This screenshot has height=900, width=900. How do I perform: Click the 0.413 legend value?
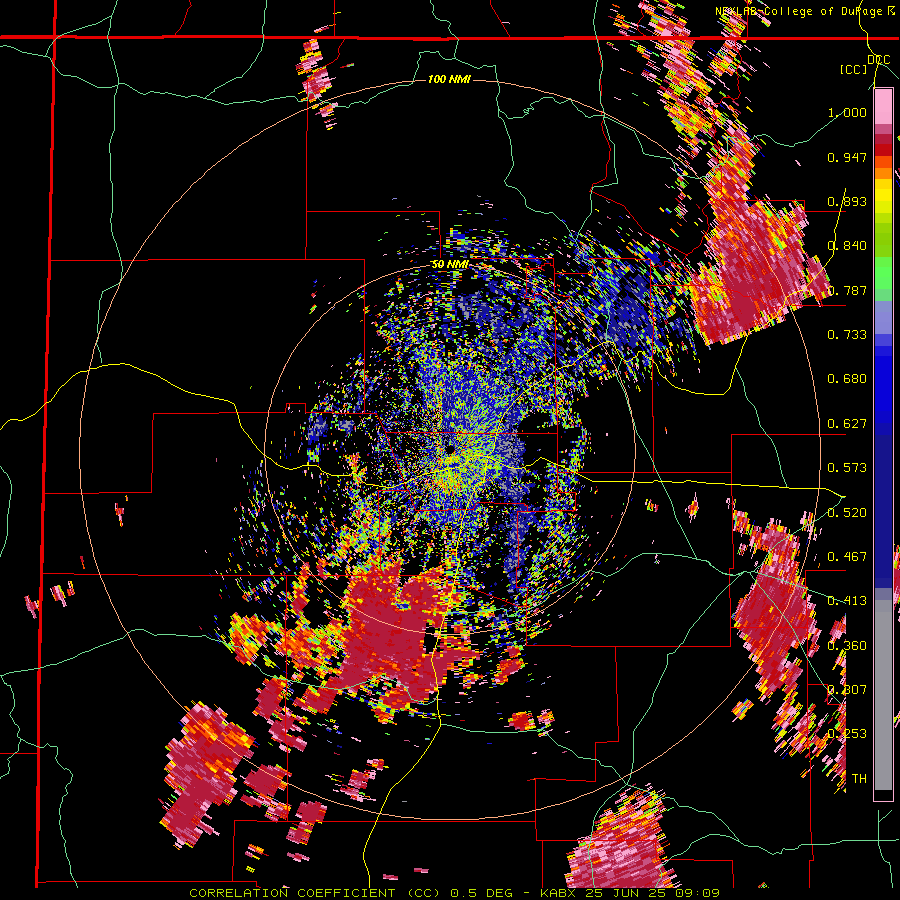847,601
